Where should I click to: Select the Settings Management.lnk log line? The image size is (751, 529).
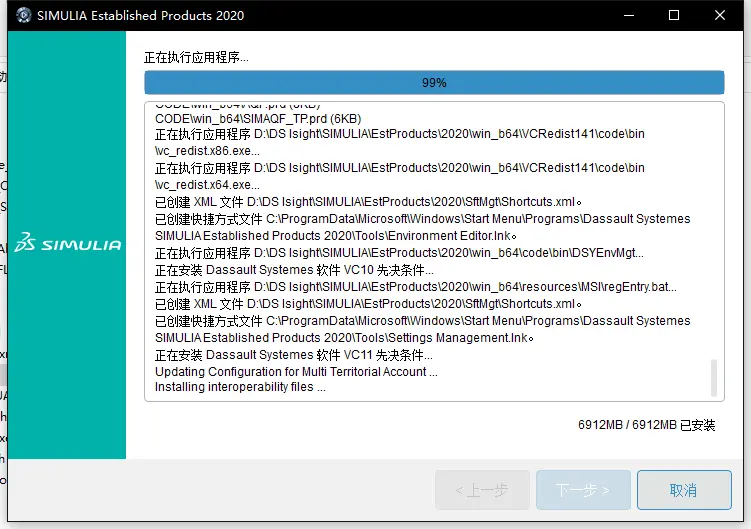click(344, 338)
